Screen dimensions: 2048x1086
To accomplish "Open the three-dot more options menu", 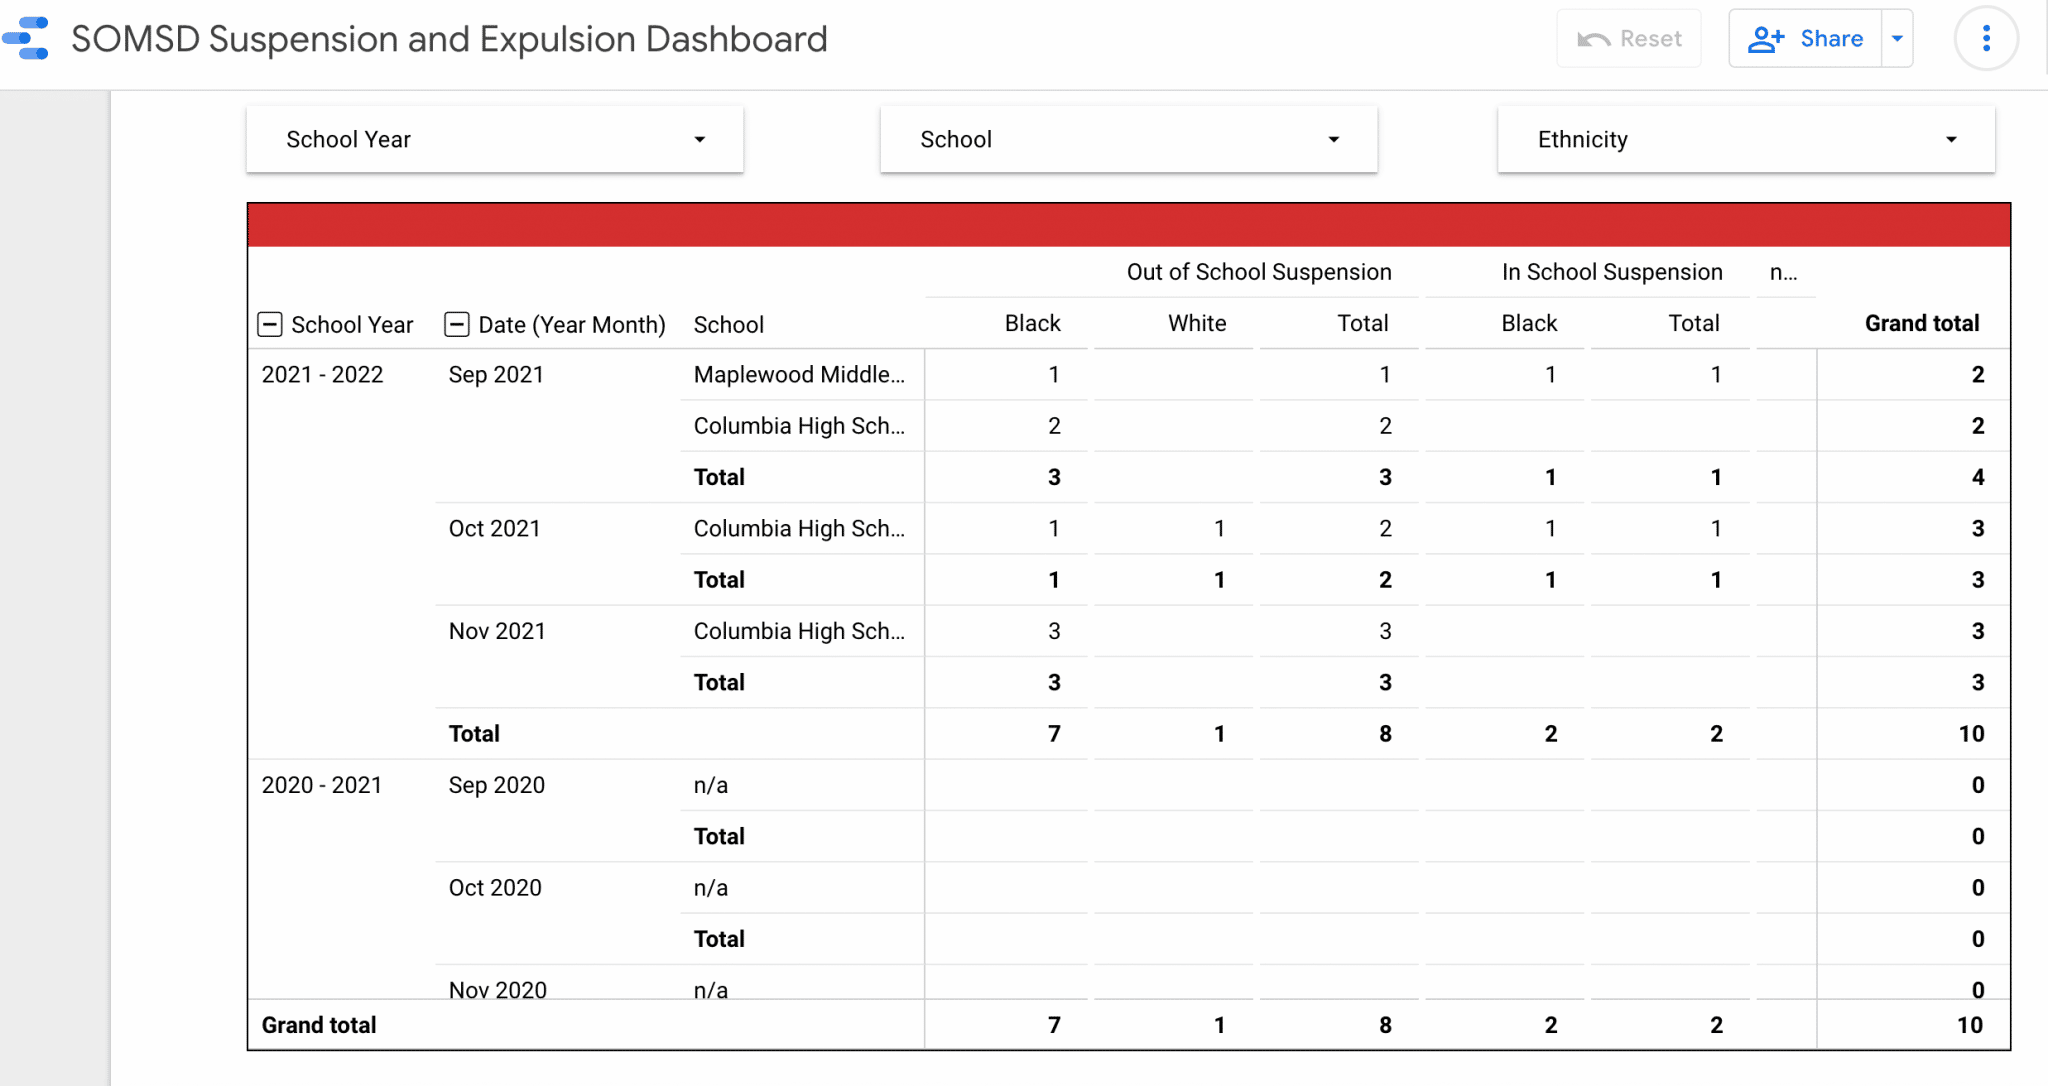I will coord(1986,39).
